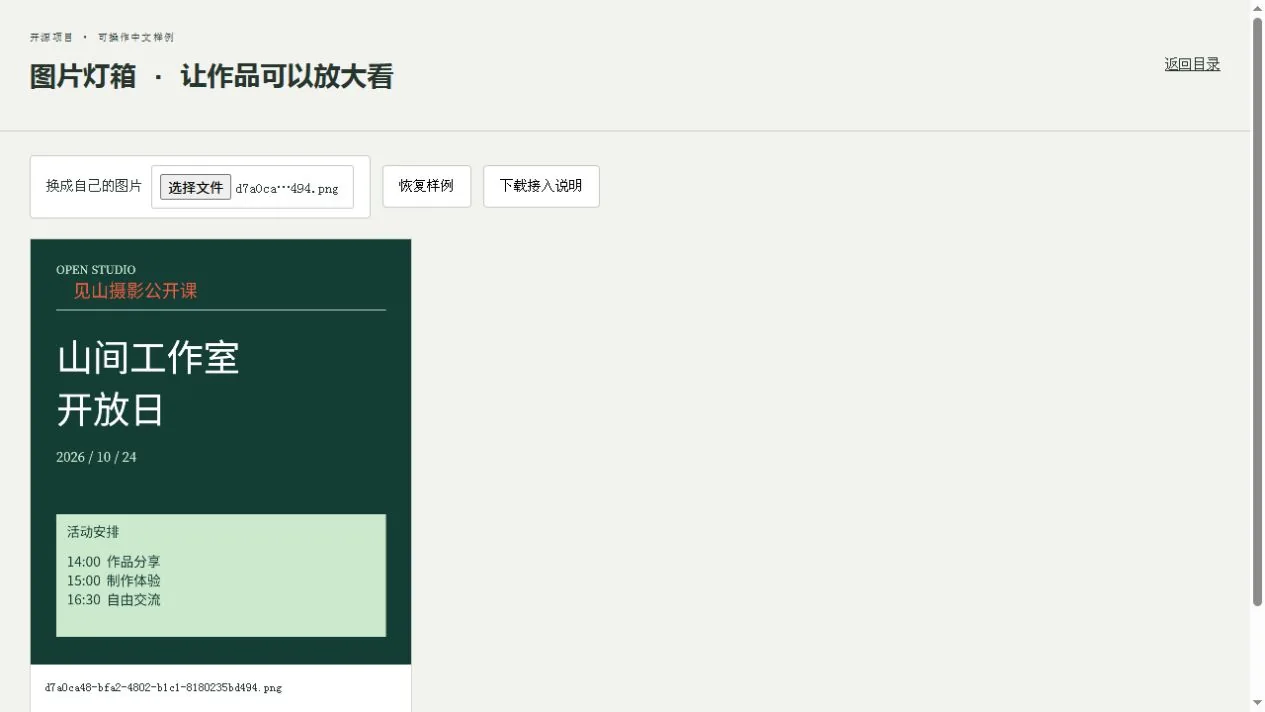
Task: Click the OPEN STUDIO text on the poster
Action: pyautogui.click(x=96, y=270)
